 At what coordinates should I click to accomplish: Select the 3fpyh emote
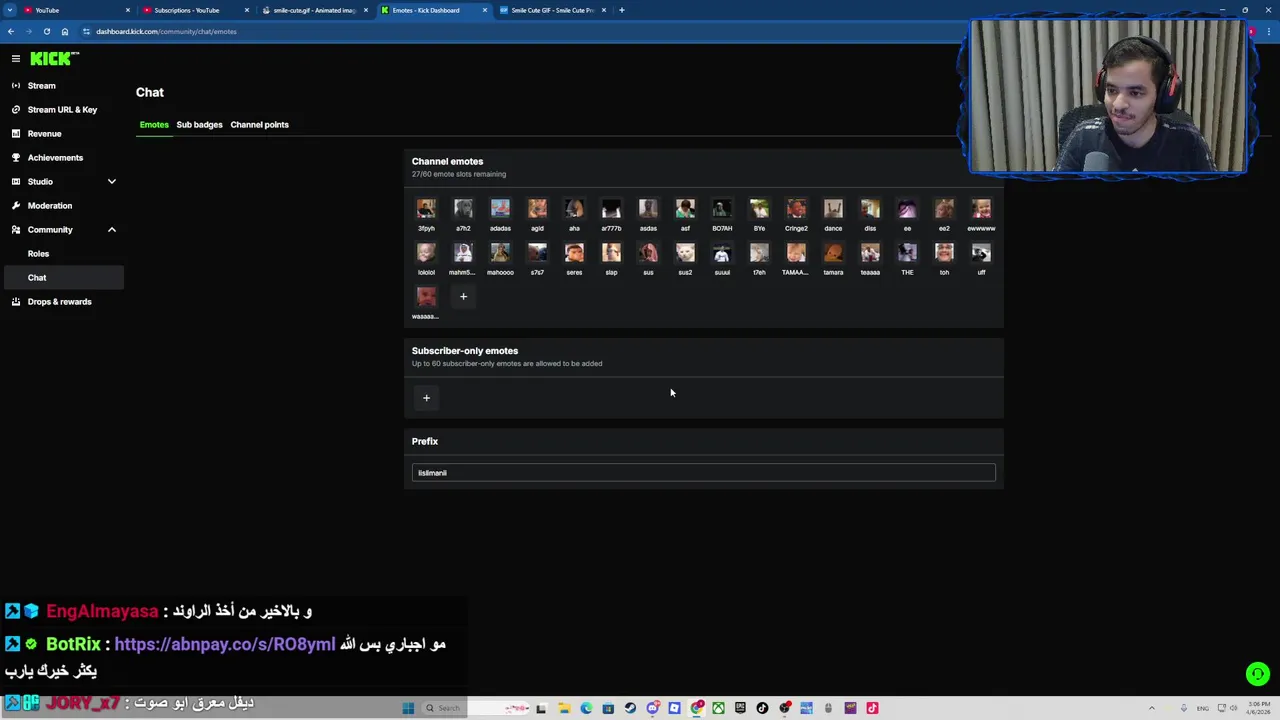coord(426,209)
